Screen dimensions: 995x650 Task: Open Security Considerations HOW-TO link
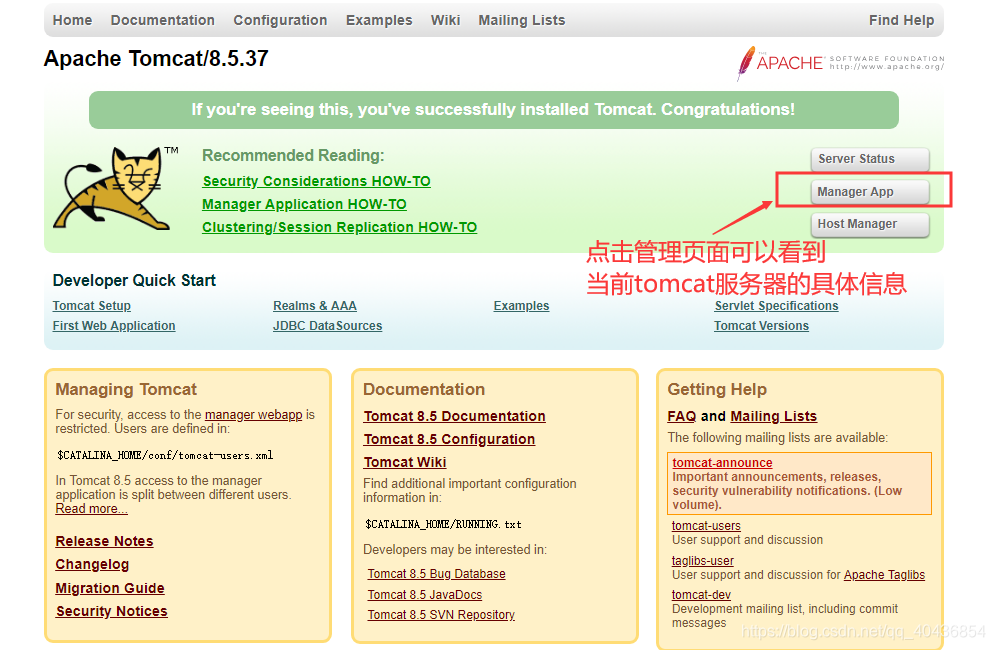point(317,182)
